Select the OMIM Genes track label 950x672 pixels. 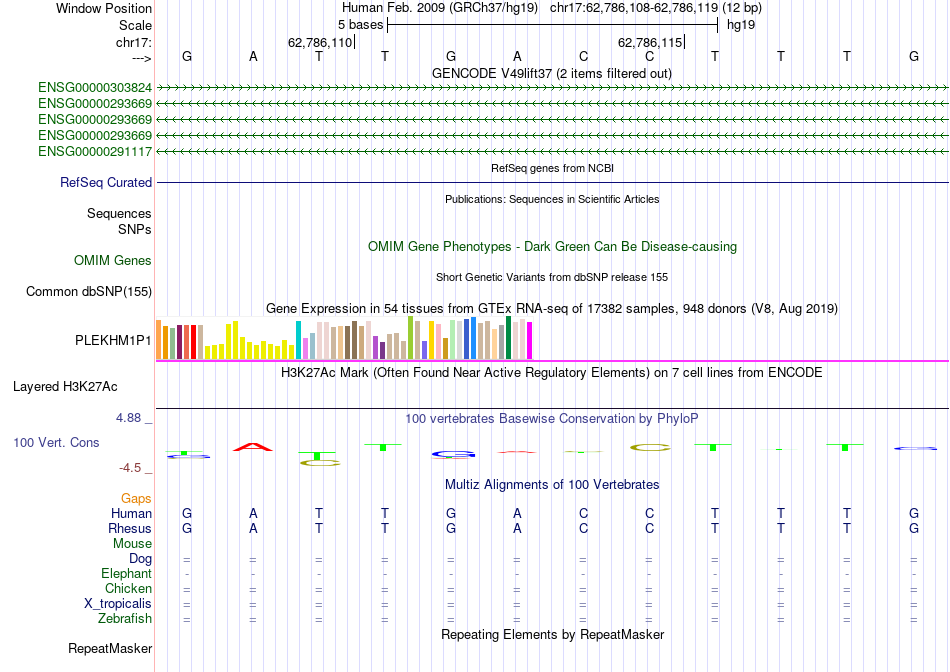(113, 261)
